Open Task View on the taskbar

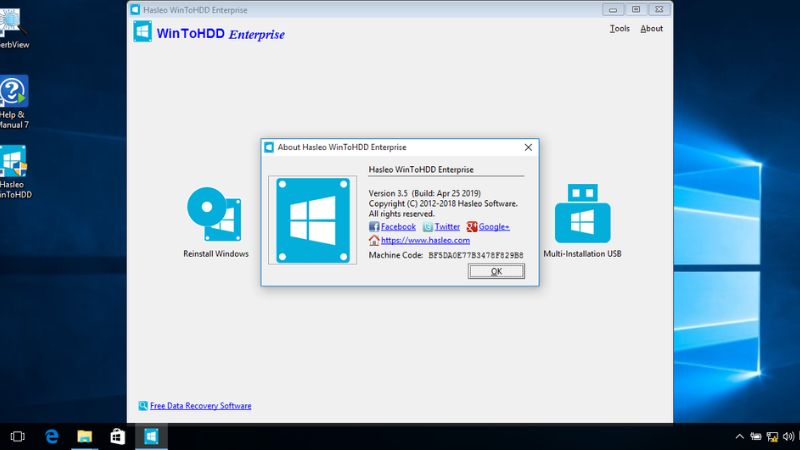[x=17, y=436]
